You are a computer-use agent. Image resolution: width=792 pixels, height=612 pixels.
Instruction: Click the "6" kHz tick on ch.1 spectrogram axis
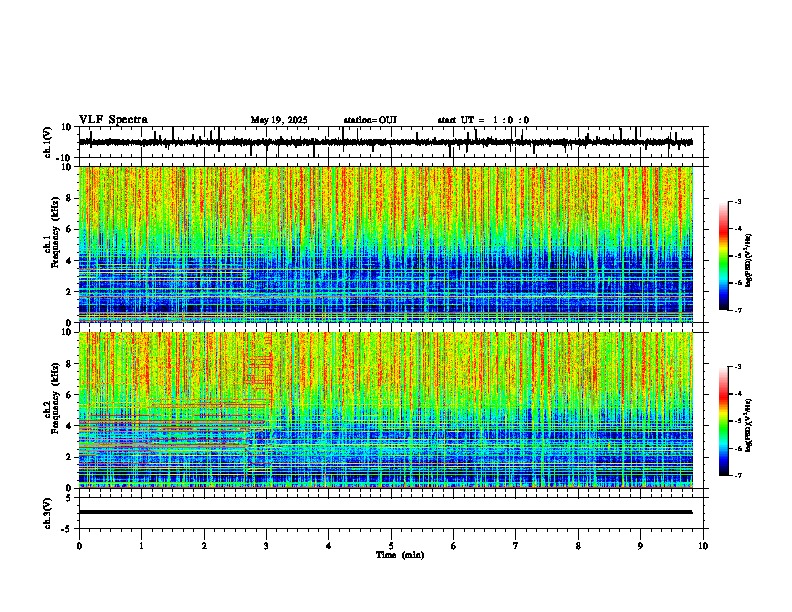click(x=70, y=229)
